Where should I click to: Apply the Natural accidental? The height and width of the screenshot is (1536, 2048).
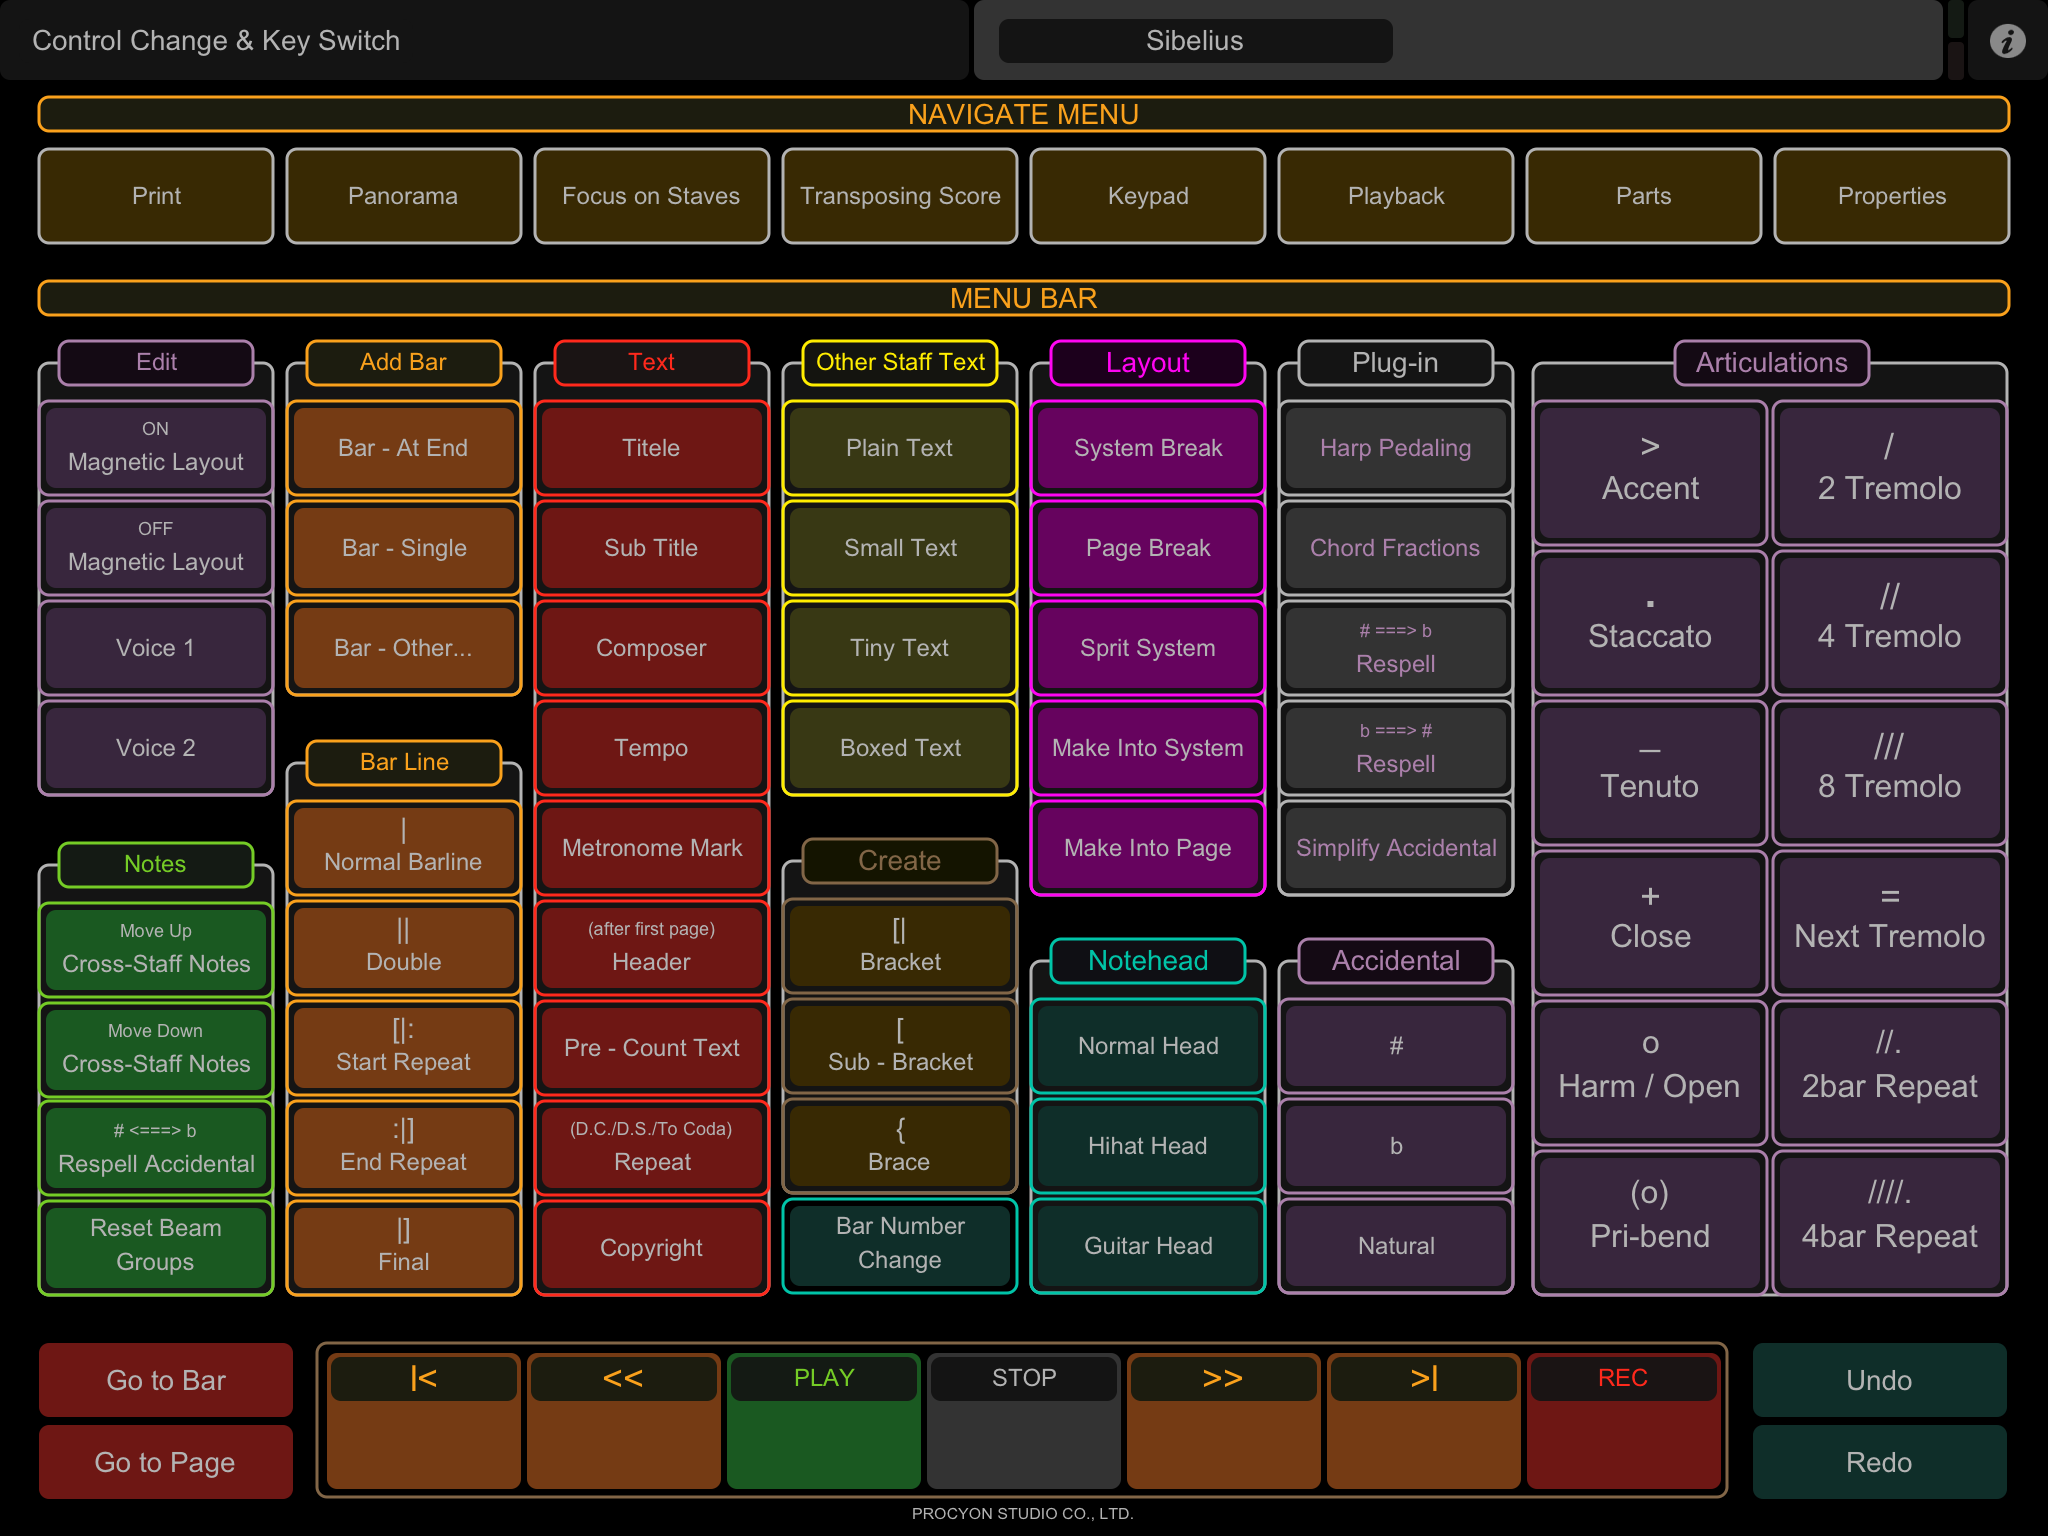(1396, 1246)
